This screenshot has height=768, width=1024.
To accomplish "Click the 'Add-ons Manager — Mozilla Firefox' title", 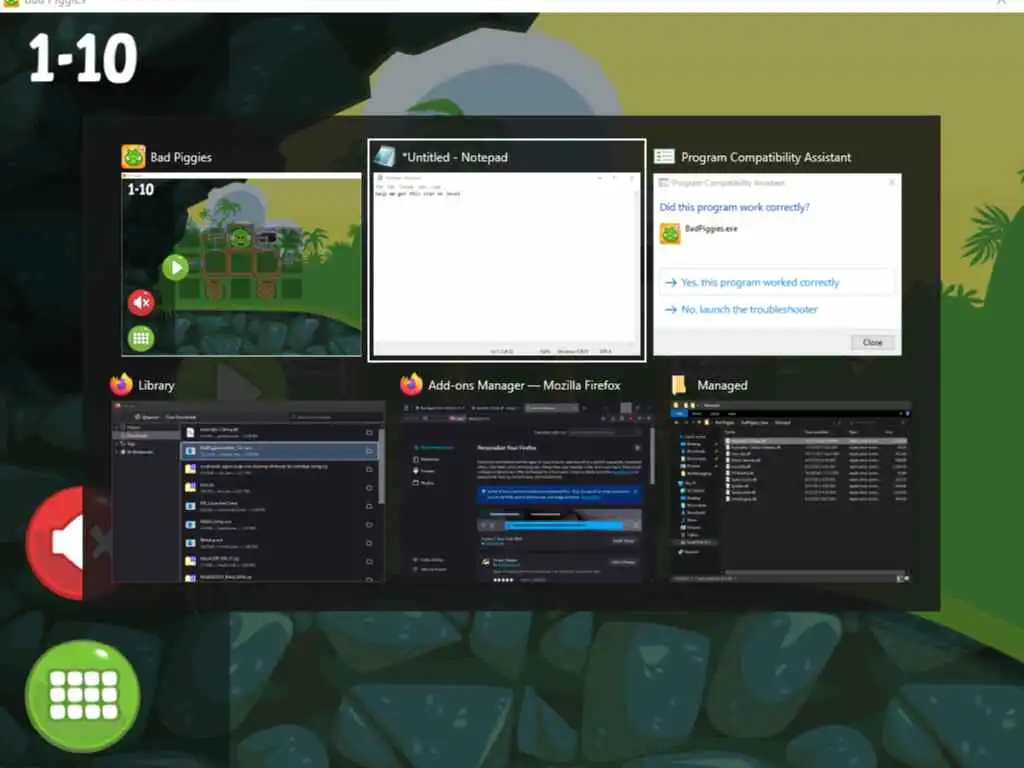I will pyautogui.click(x=524, y=385).
